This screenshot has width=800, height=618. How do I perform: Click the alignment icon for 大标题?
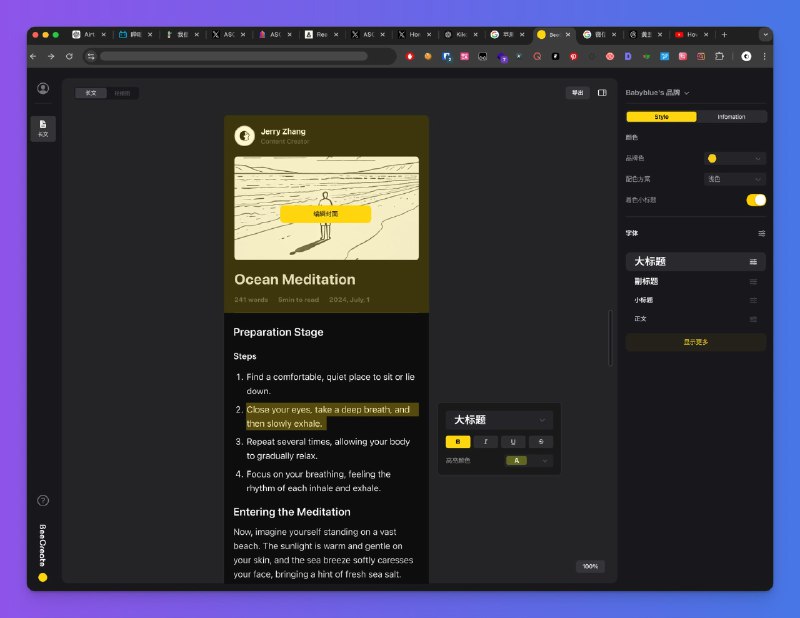click(753, 262)
